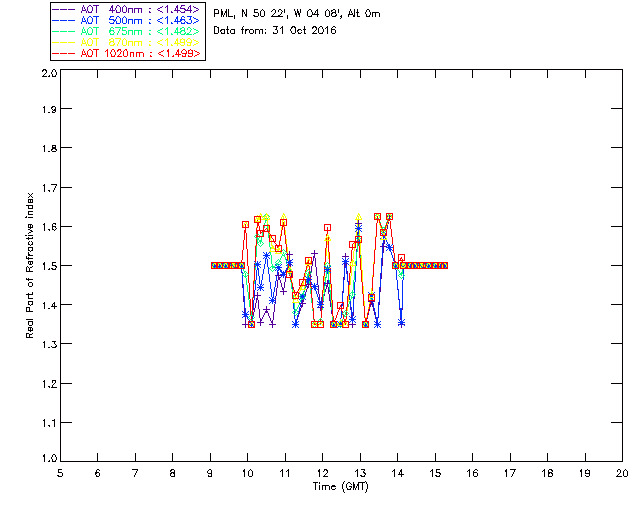
Task: Click the AOT 870nm legend entry
Action: (x=127, y=42)
